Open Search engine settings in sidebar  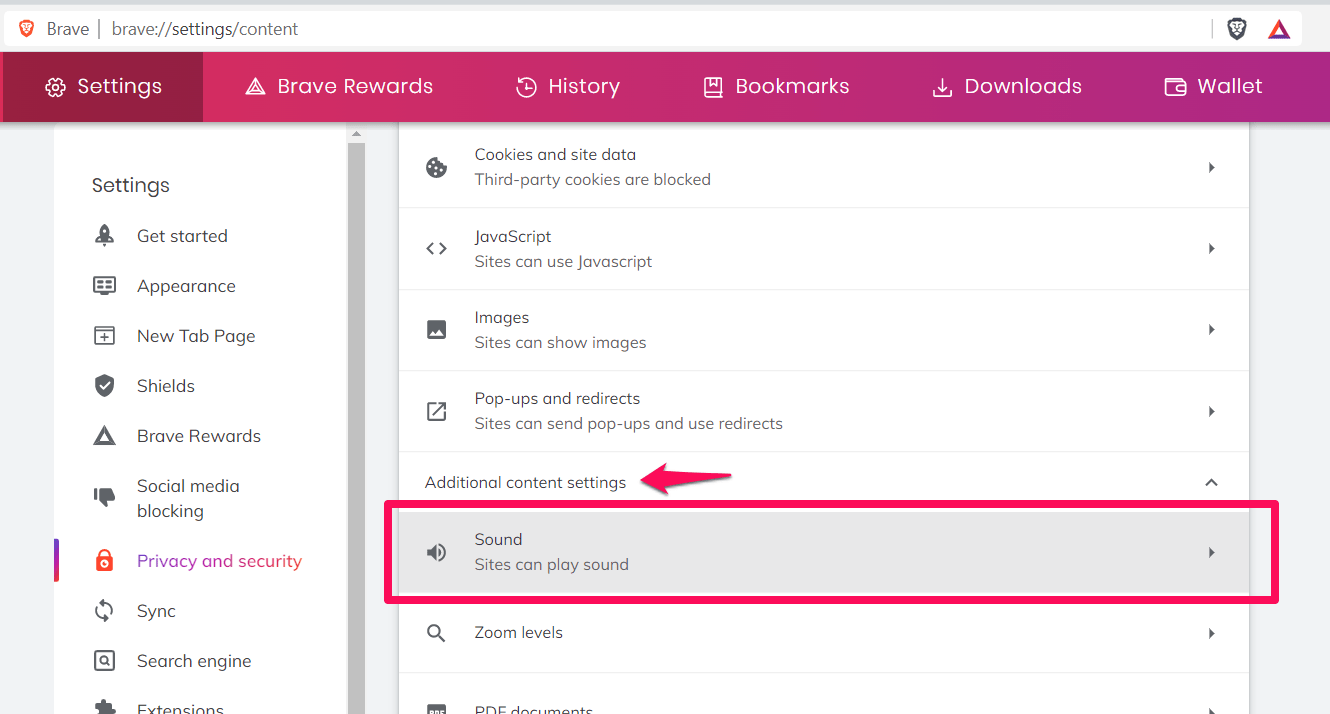194,661
